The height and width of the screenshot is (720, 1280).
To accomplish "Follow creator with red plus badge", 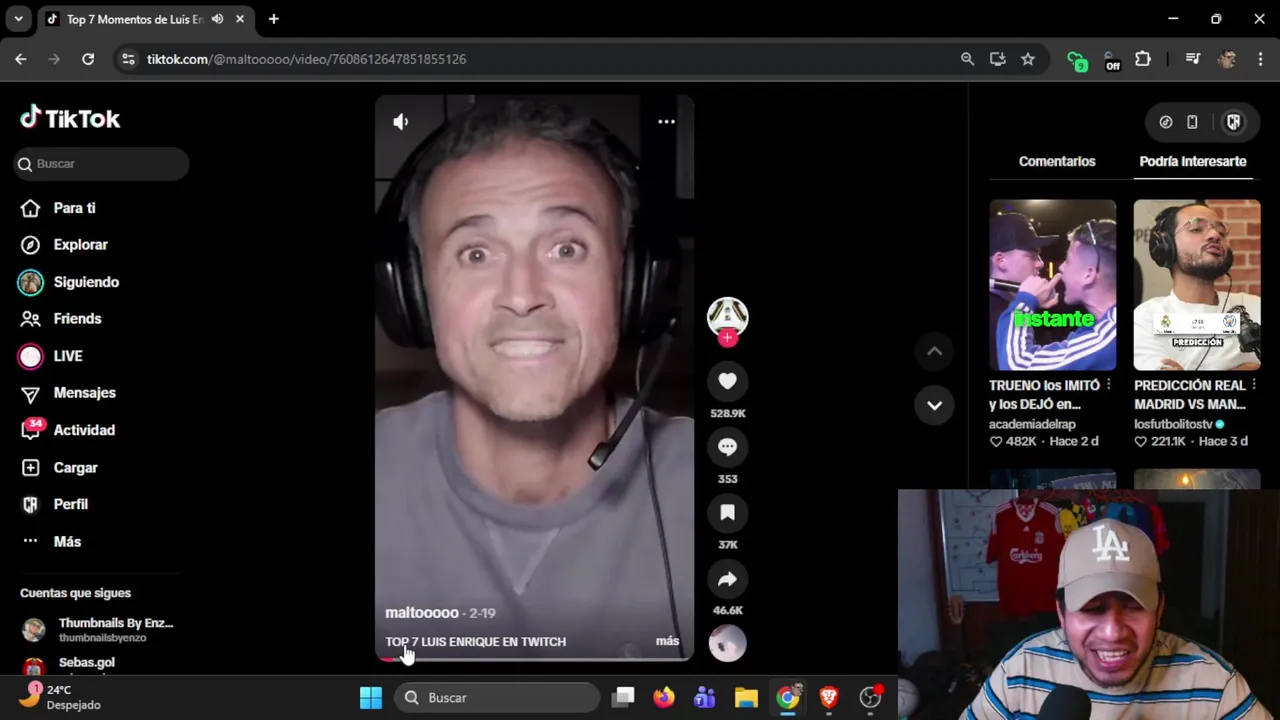I will (727, 338).
